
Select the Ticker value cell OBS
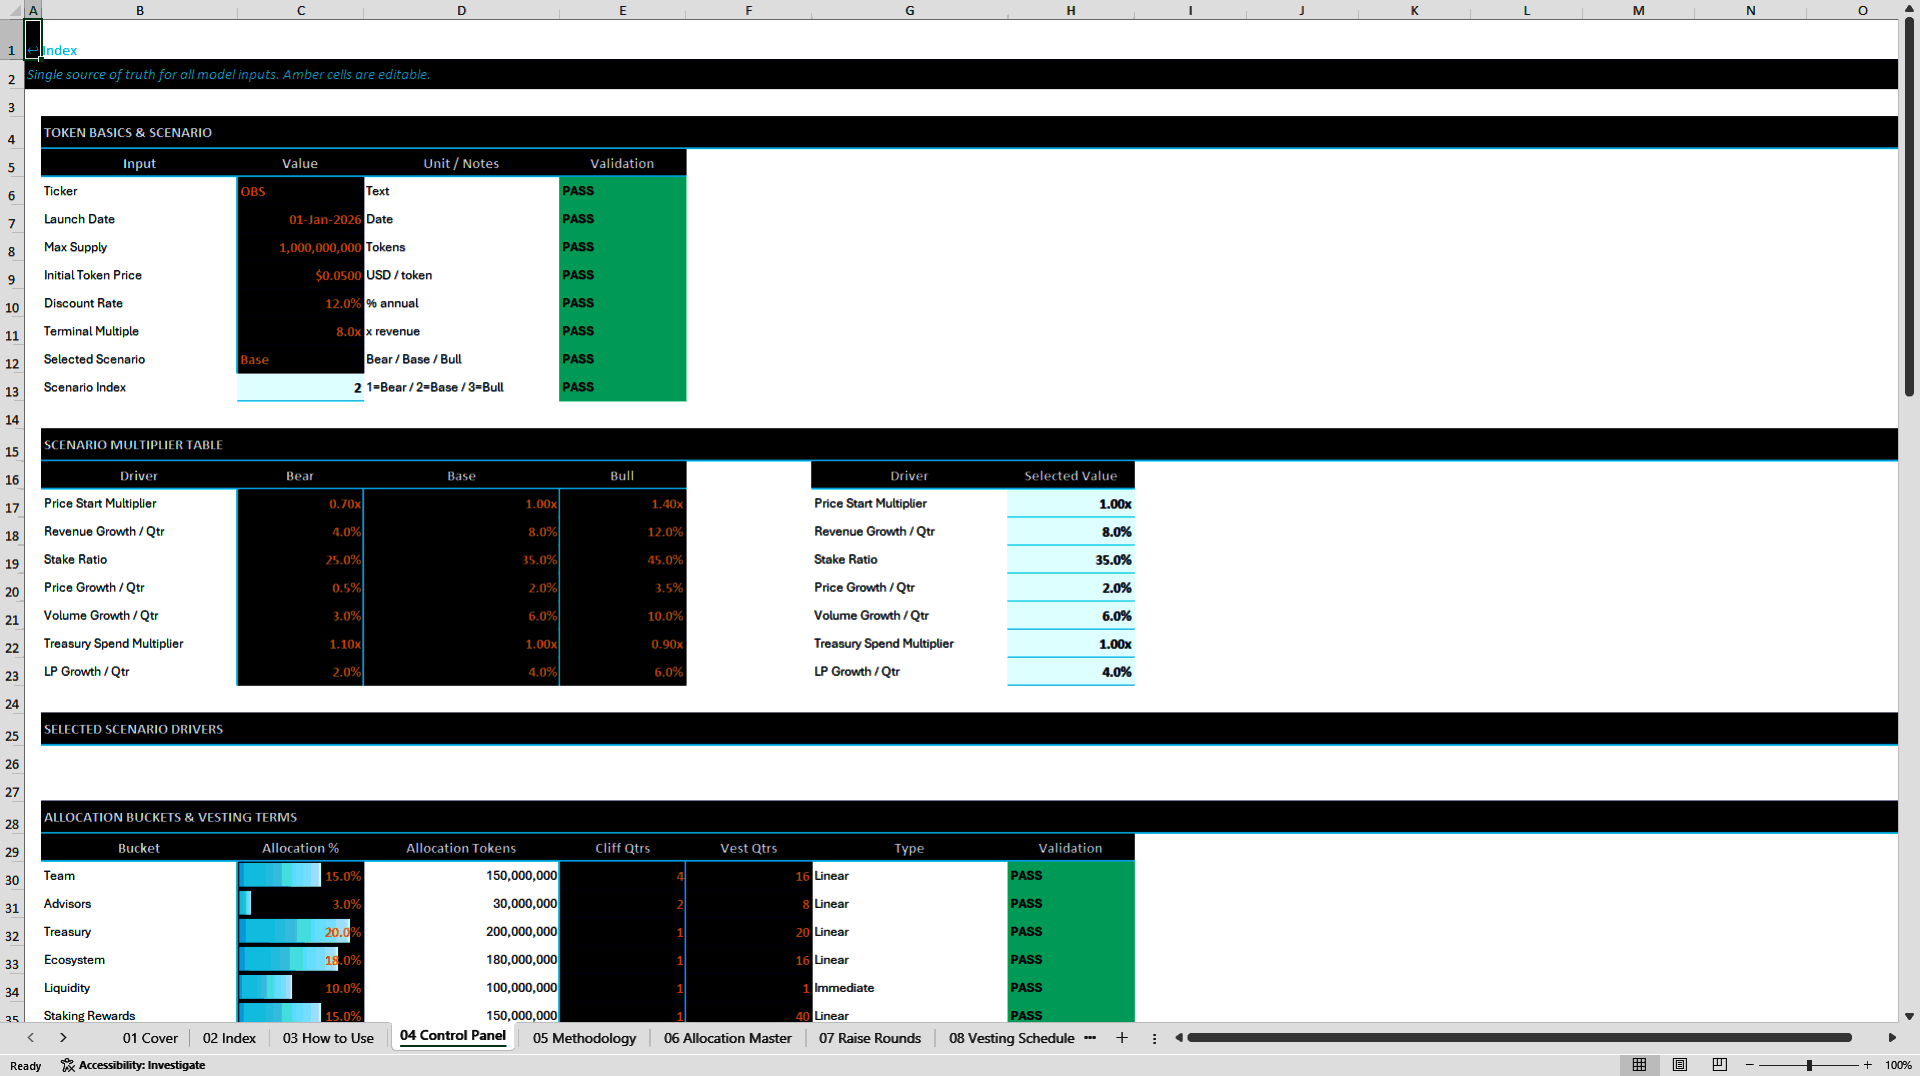click(300, 191)
